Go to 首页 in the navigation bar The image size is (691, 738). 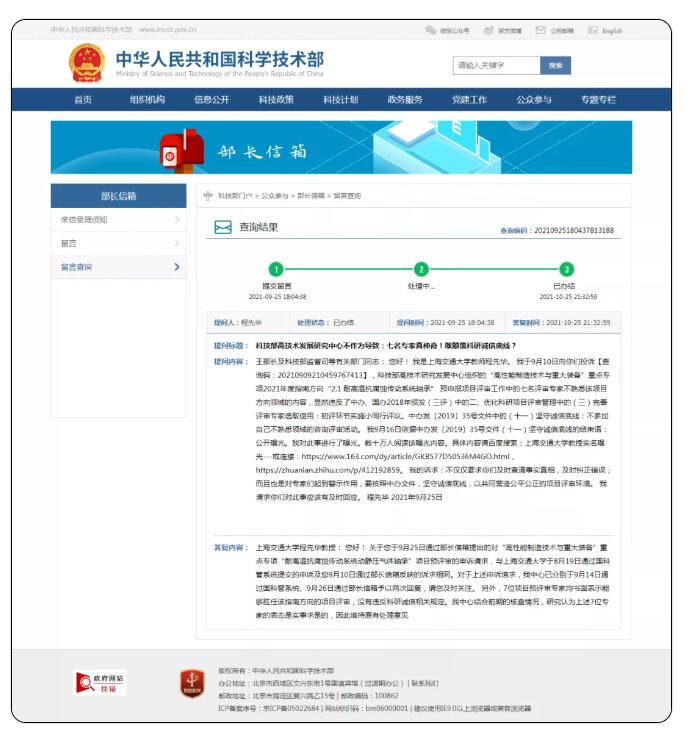pyautogui.click(x=83, y=99)
